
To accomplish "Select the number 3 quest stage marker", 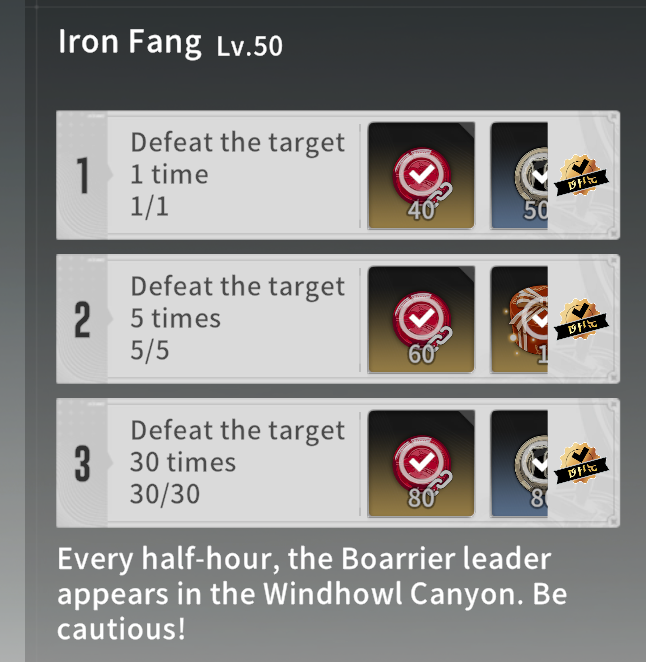I will [82, 464].
